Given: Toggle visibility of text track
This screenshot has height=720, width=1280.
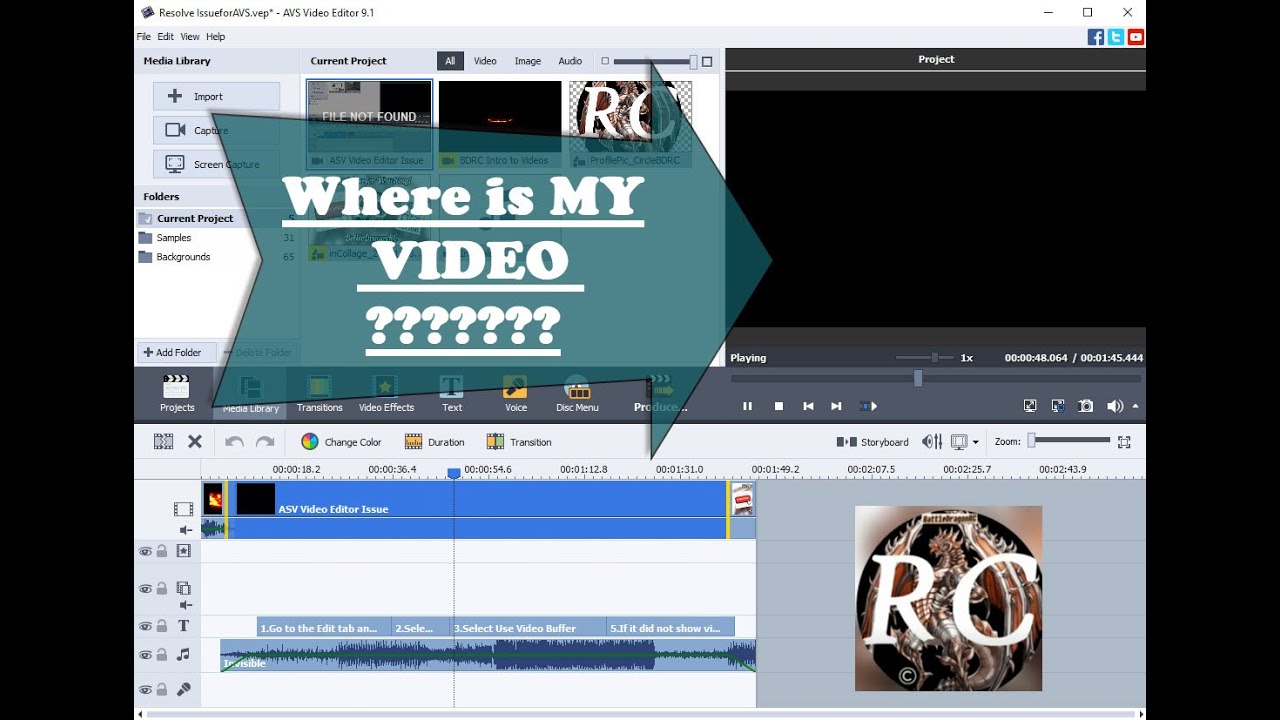Looking at the screenshot, I should tap(145, 627).
